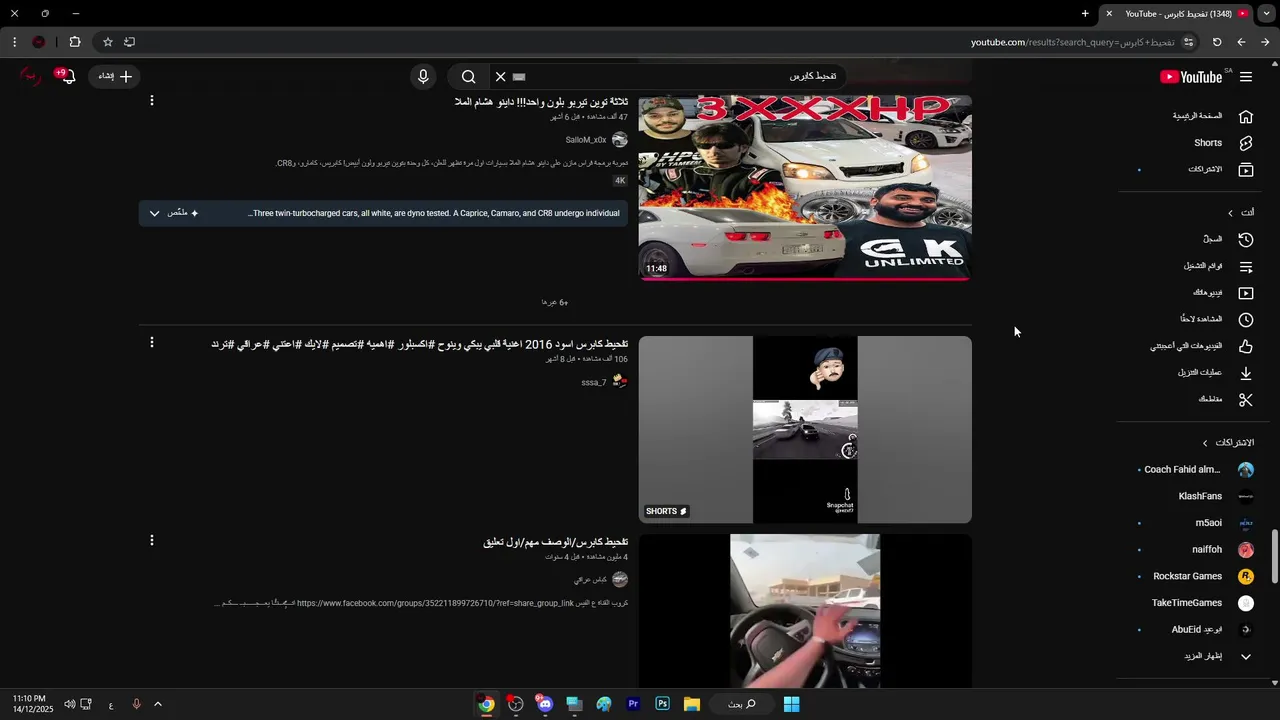Click the YouTube logo
Image resolution: width=1280 pixels, height=720 pixels.
(x=1191, y=77)
